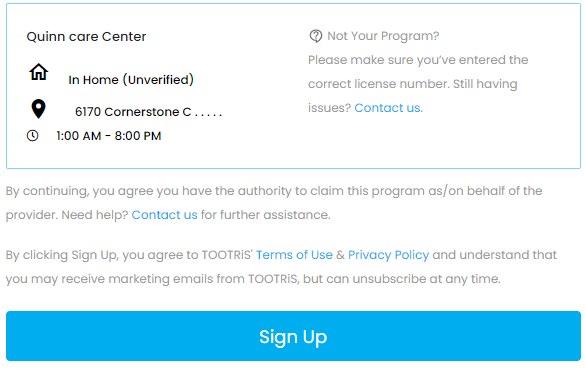The height and width of the screenshot is (378, 585).
Task: Click the truncated address ellipsis dots
Action: click(209, 115)
